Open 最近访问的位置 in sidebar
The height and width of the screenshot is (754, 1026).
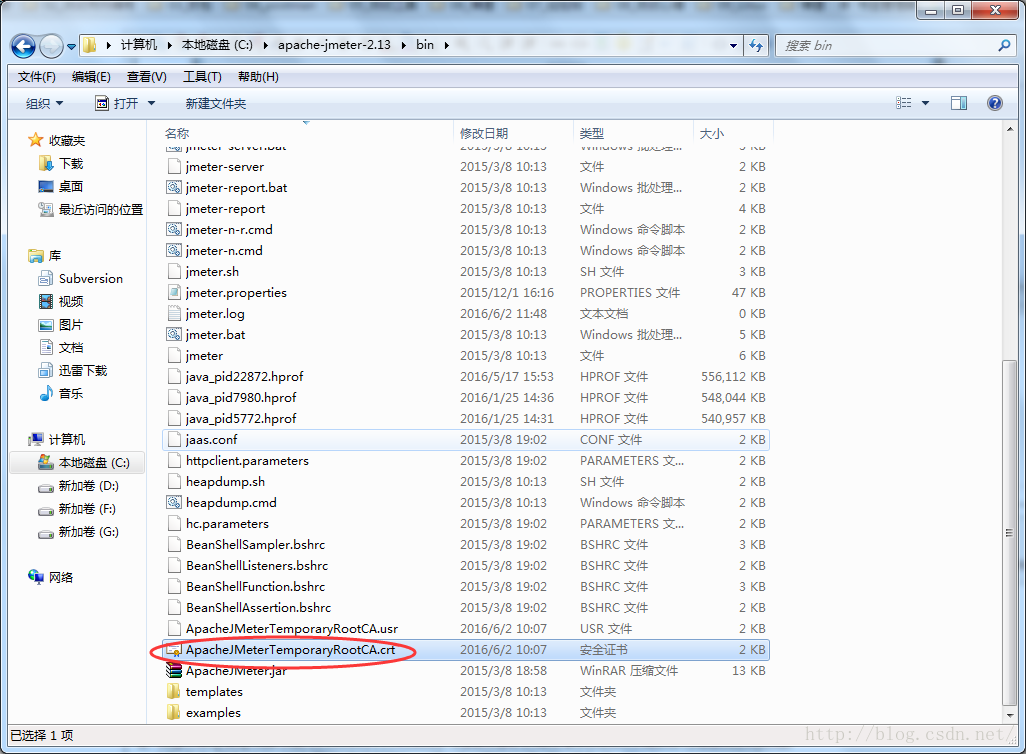click(x=101, y=209)
